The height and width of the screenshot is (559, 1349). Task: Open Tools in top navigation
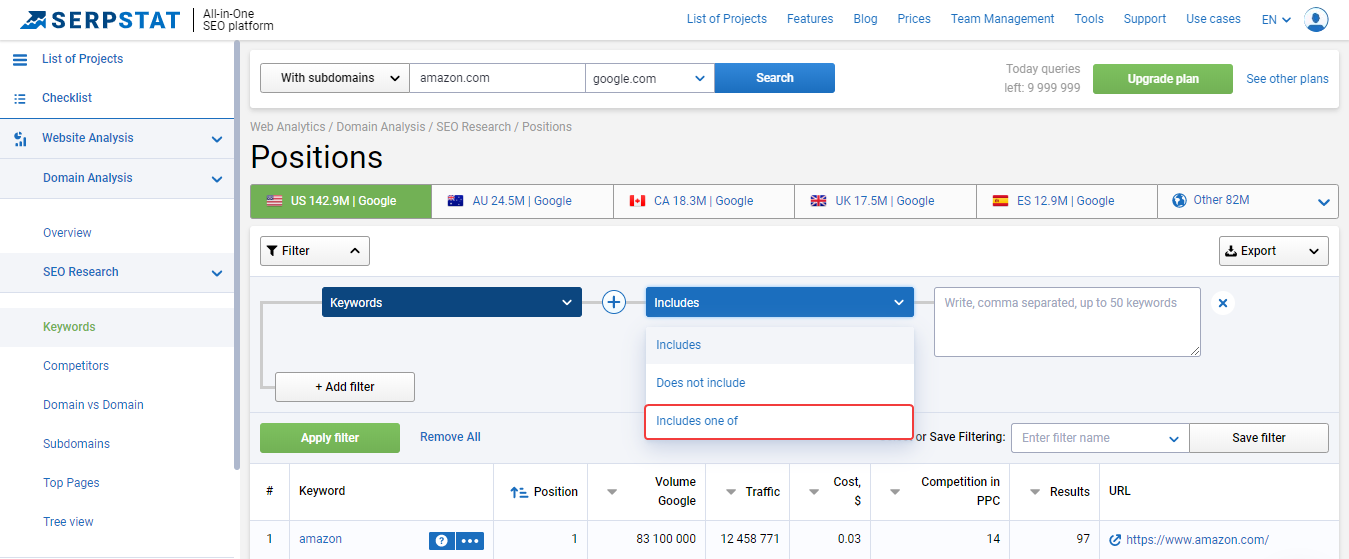(1089, 19)
